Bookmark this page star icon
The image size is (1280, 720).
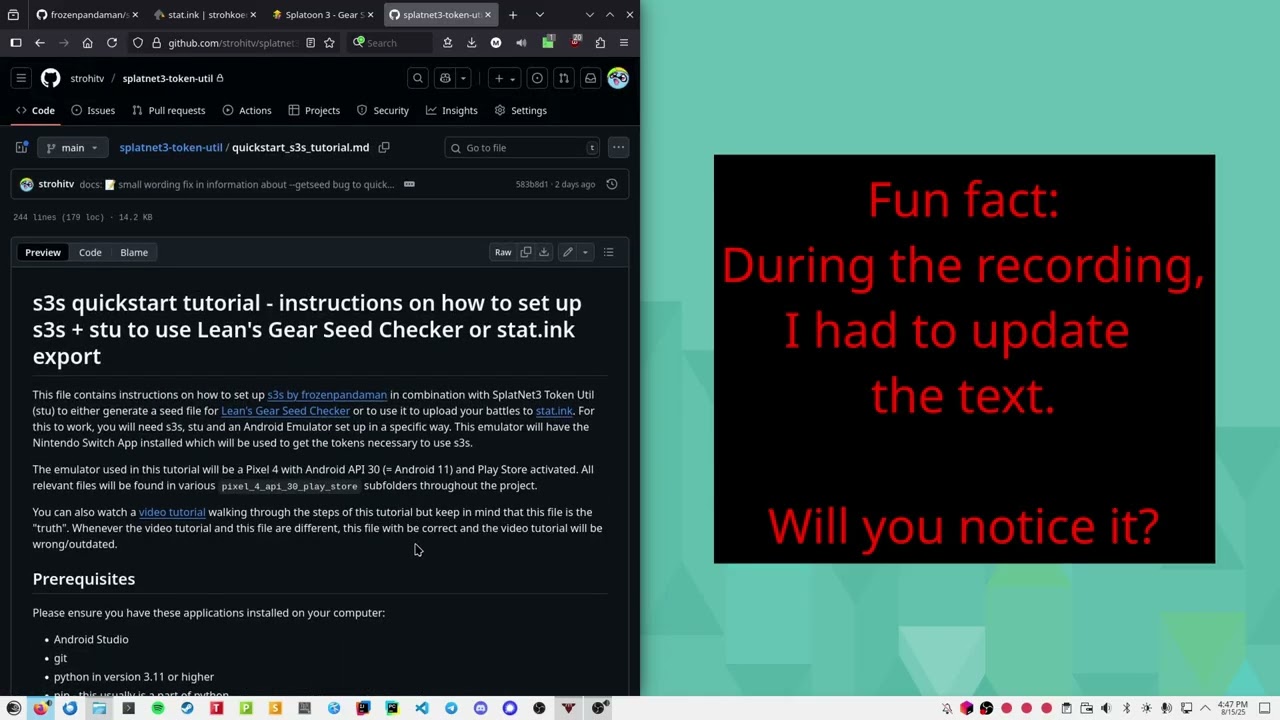point(329,43)
